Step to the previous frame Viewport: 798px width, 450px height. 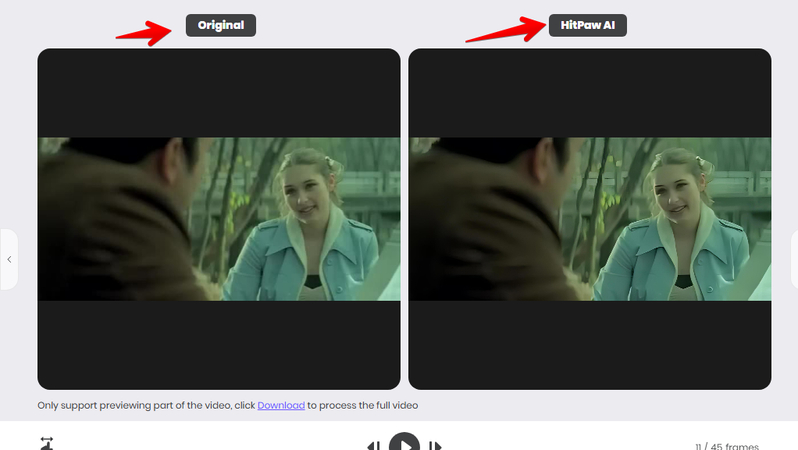click(374, 446)
